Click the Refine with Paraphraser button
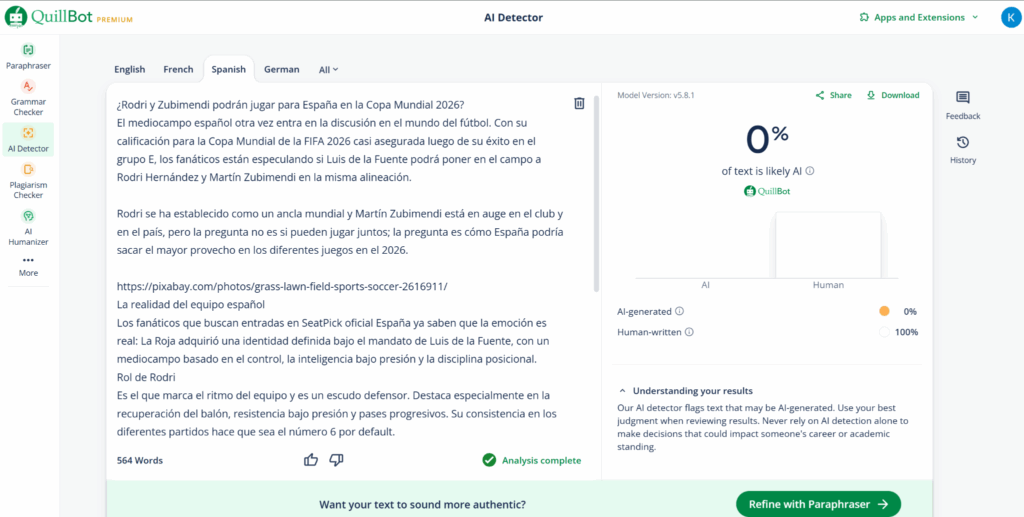The height and width of the screenshot is (517, 1024). pyautogui.click(x=818, y=504)
